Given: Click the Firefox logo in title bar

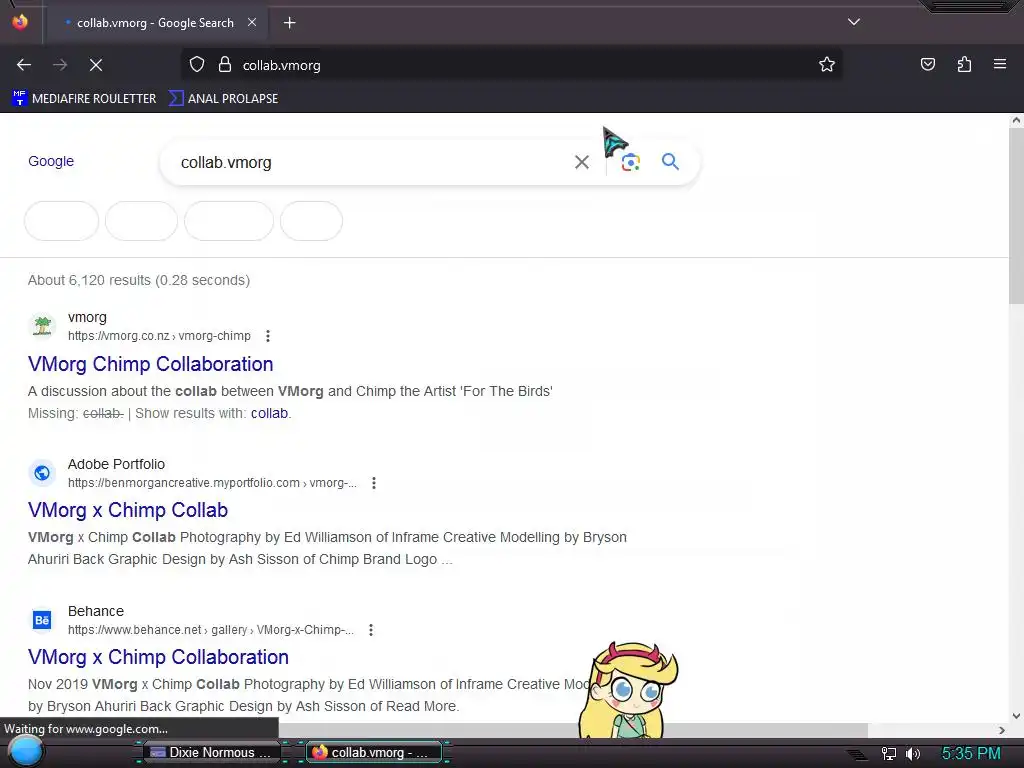Looking at the screenshot, I should coord(20,22).
